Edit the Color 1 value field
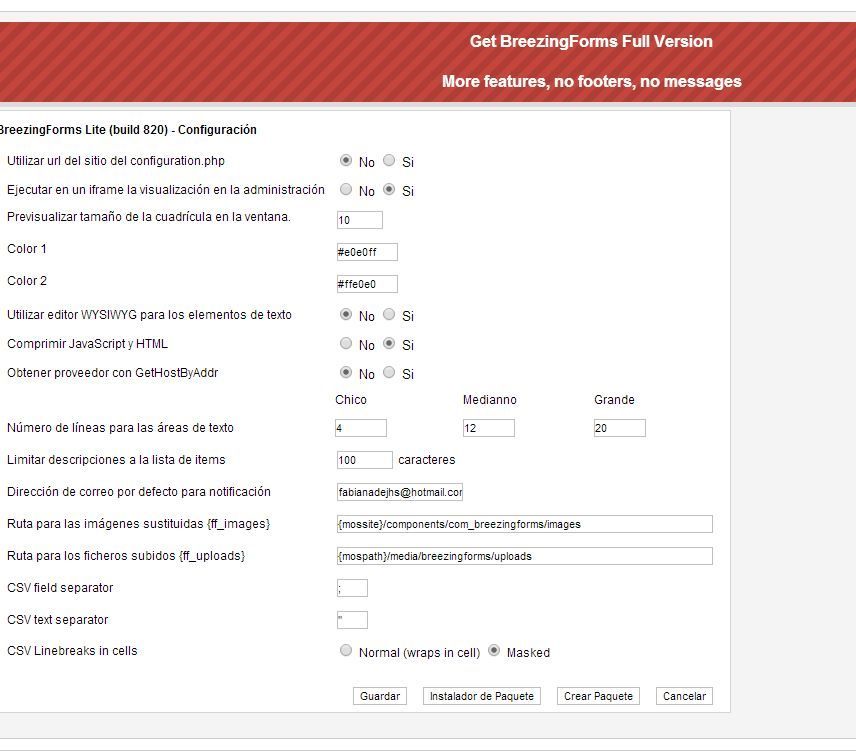Image resolution: width=856 pixels, height=751 pixels. tap(367, 252)
